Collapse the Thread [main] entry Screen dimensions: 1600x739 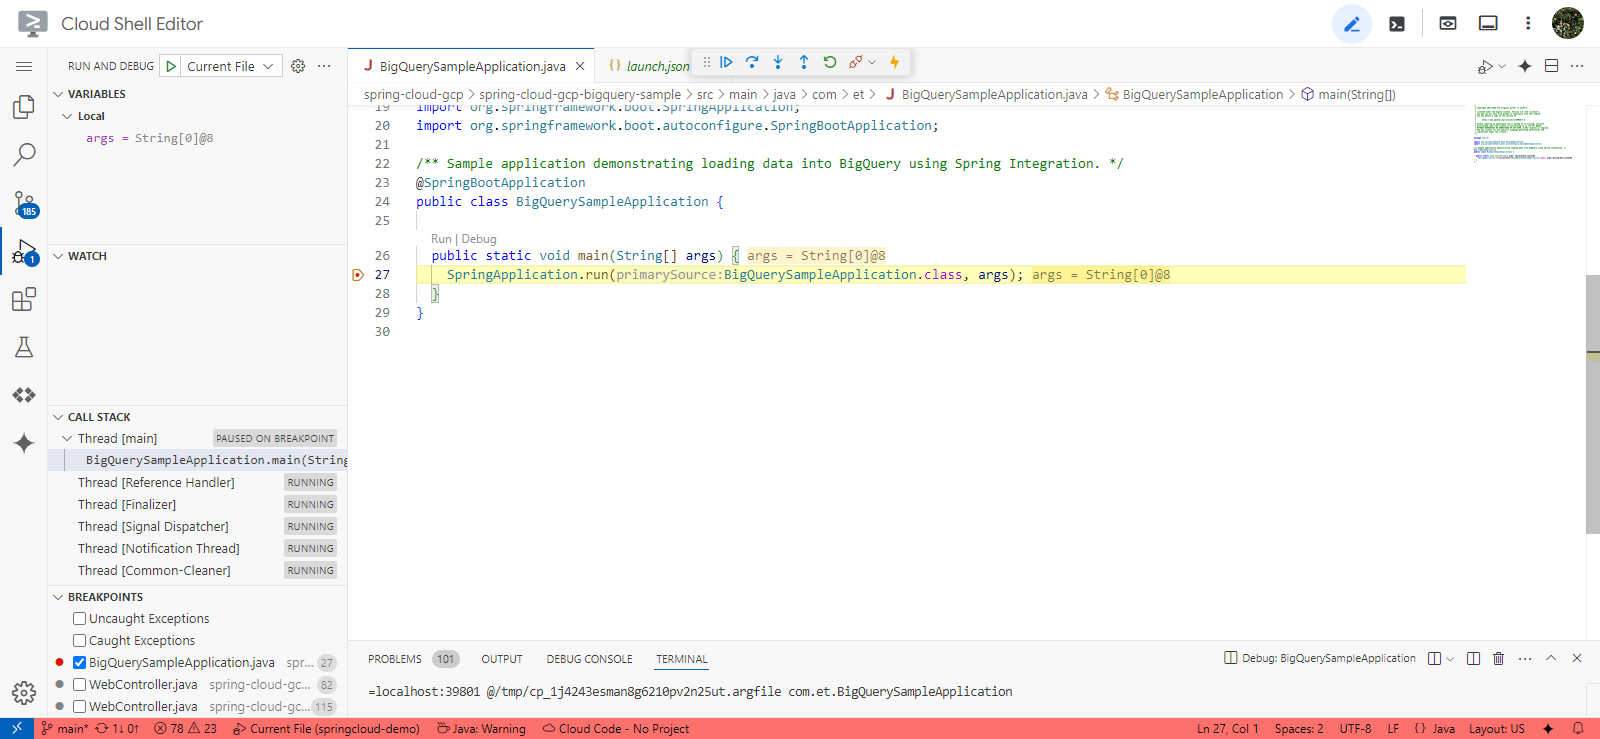(x=67, y=439)
